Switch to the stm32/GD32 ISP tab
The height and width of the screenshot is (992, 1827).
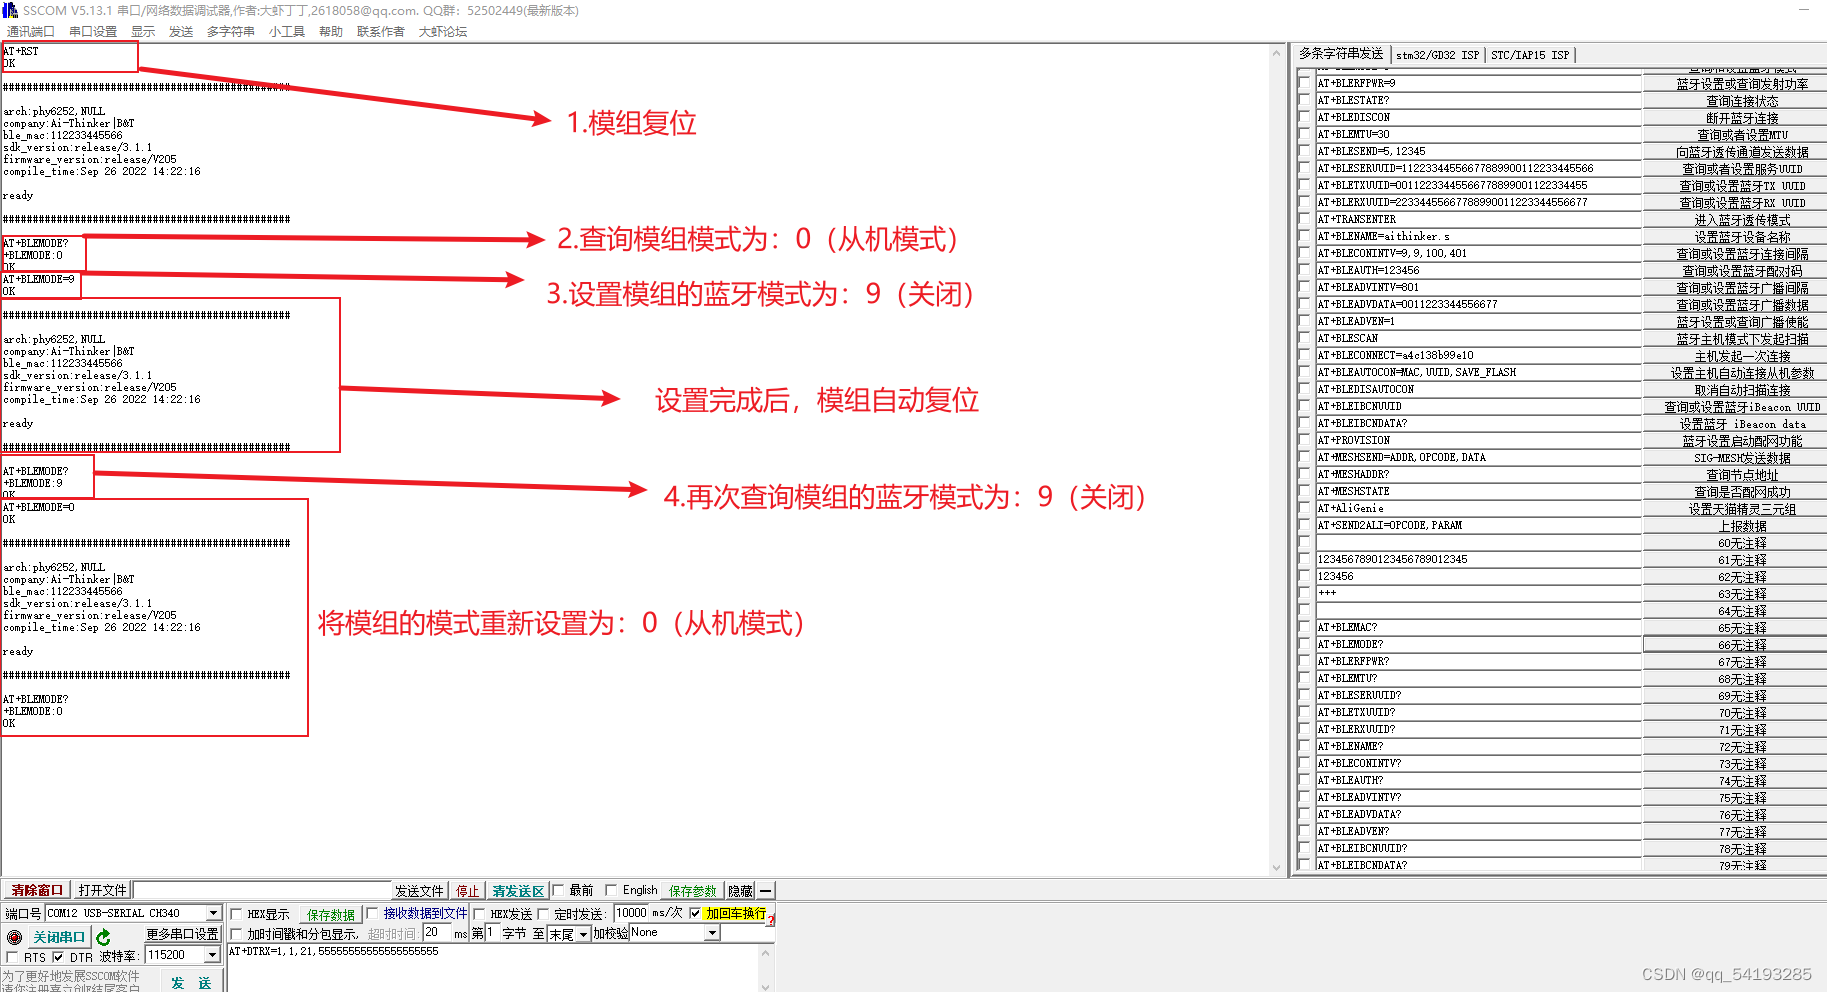point(1437,55)
